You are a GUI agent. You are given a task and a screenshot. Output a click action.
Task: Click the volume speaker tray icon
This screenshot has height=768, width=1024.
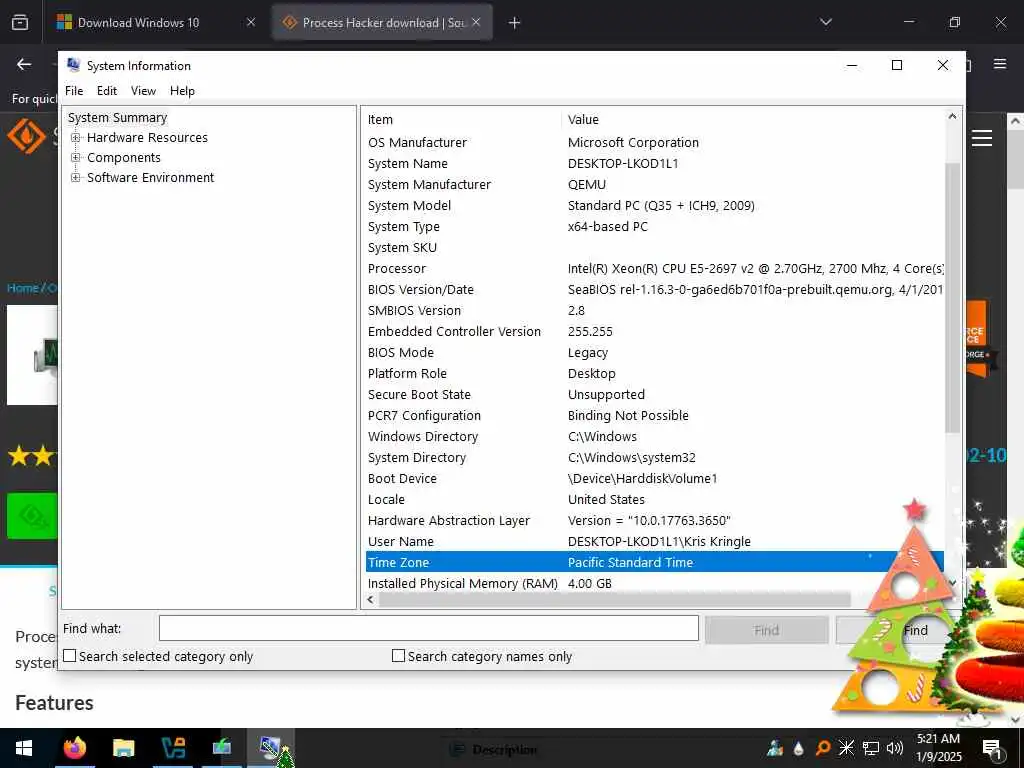(x=895, y=748)
